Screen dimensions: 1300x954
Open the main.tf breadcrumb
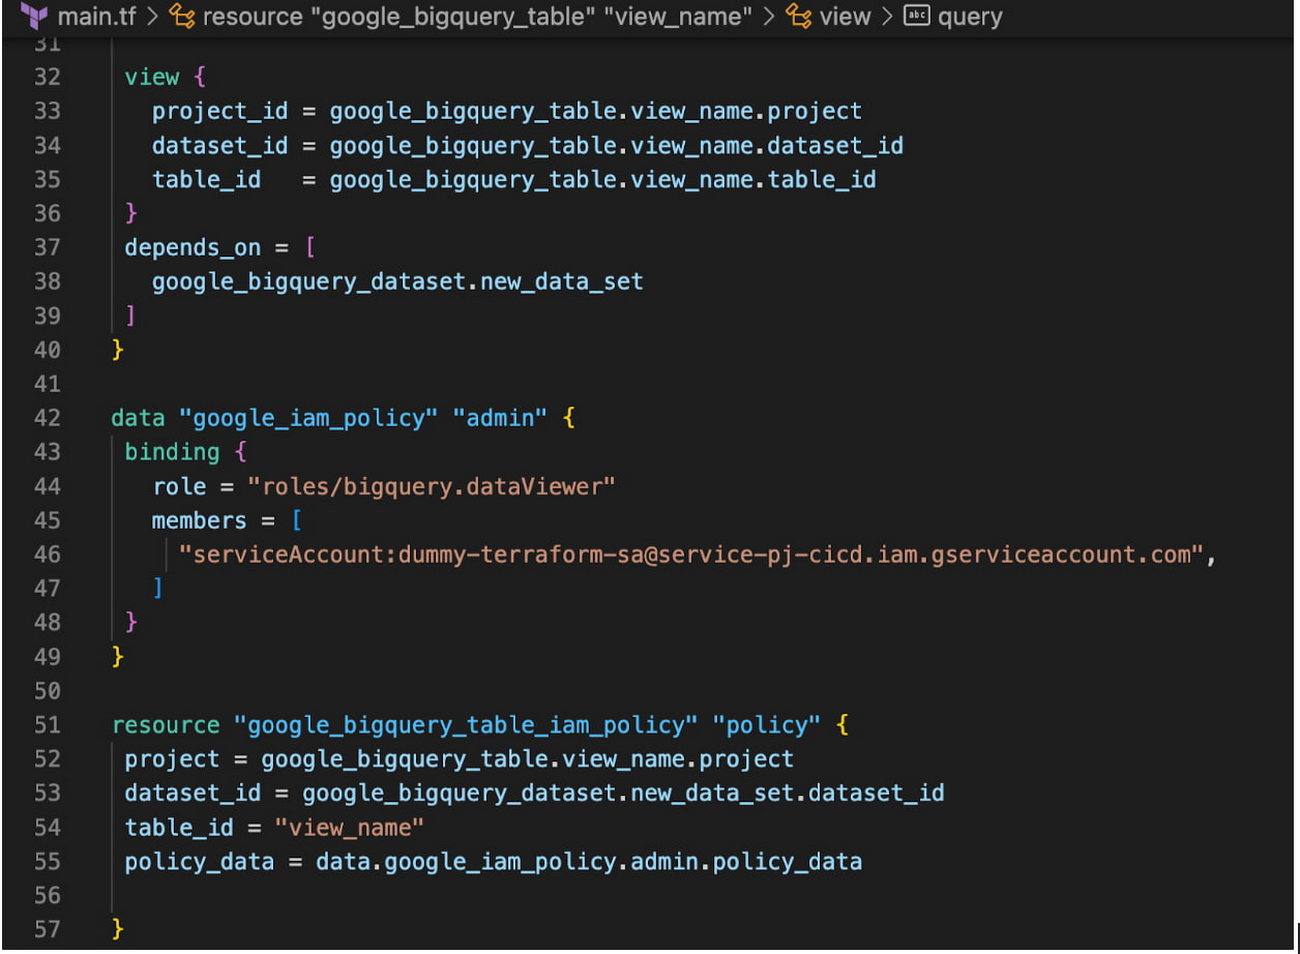[96, 16]
